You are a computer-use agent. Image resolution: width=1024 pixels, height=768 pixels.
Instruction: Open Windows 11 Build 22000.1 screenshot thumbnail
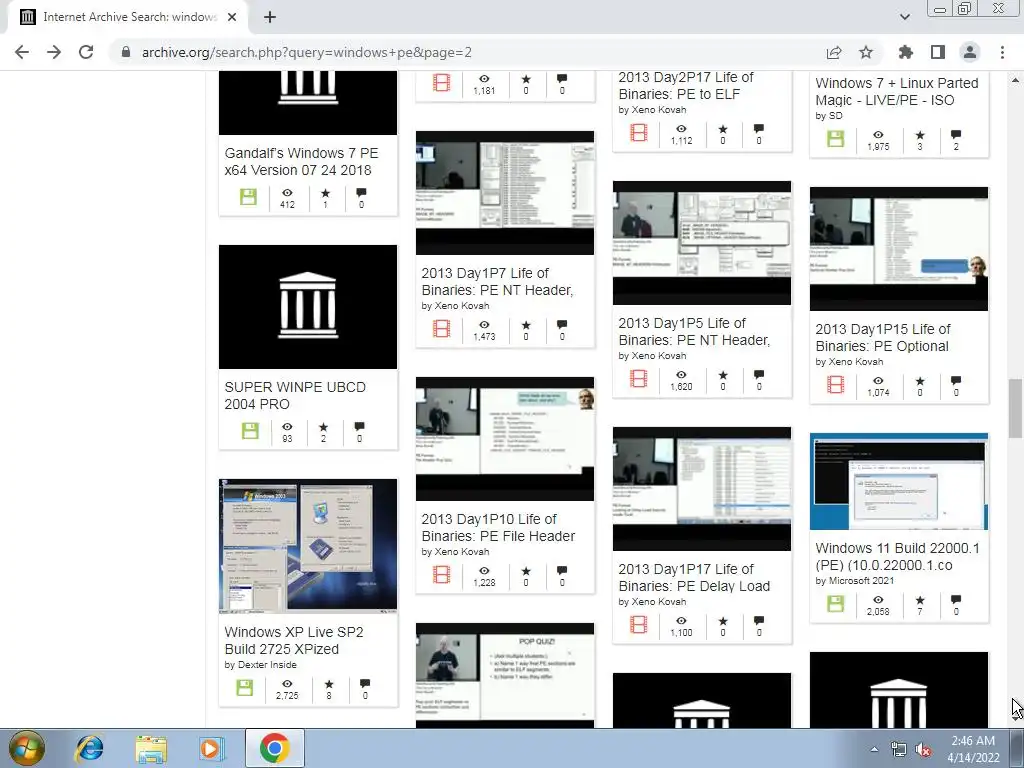pyautogui.click(x=899, y=481)
